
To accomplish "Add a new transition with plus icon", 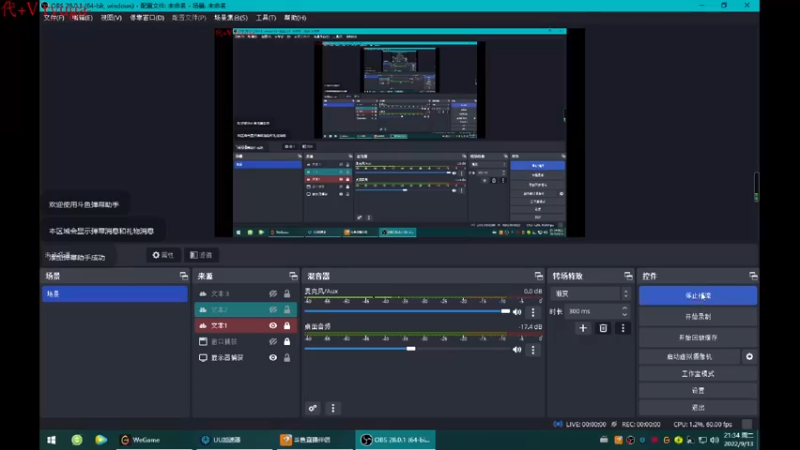I will (x=583, y=328).
